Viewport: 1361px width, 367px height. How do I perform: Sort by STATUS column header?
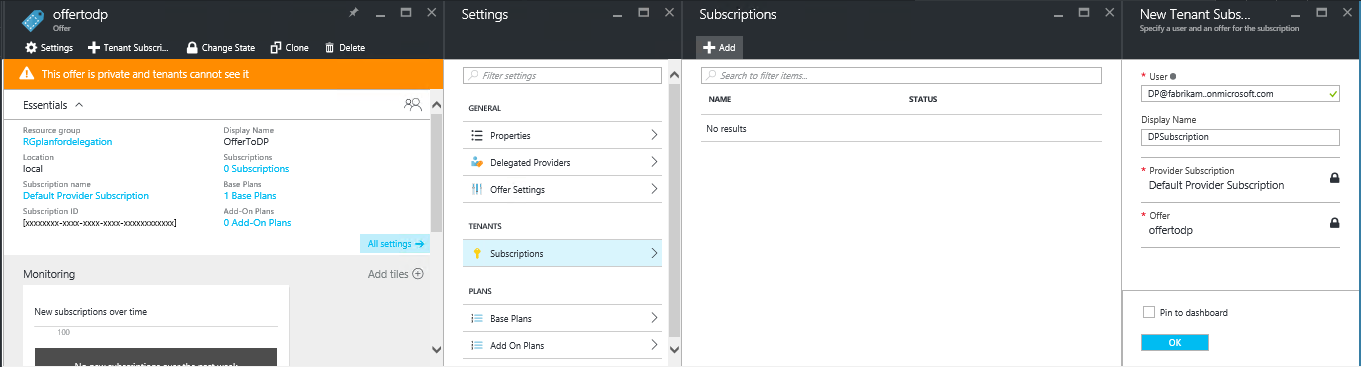click(923, 100)
